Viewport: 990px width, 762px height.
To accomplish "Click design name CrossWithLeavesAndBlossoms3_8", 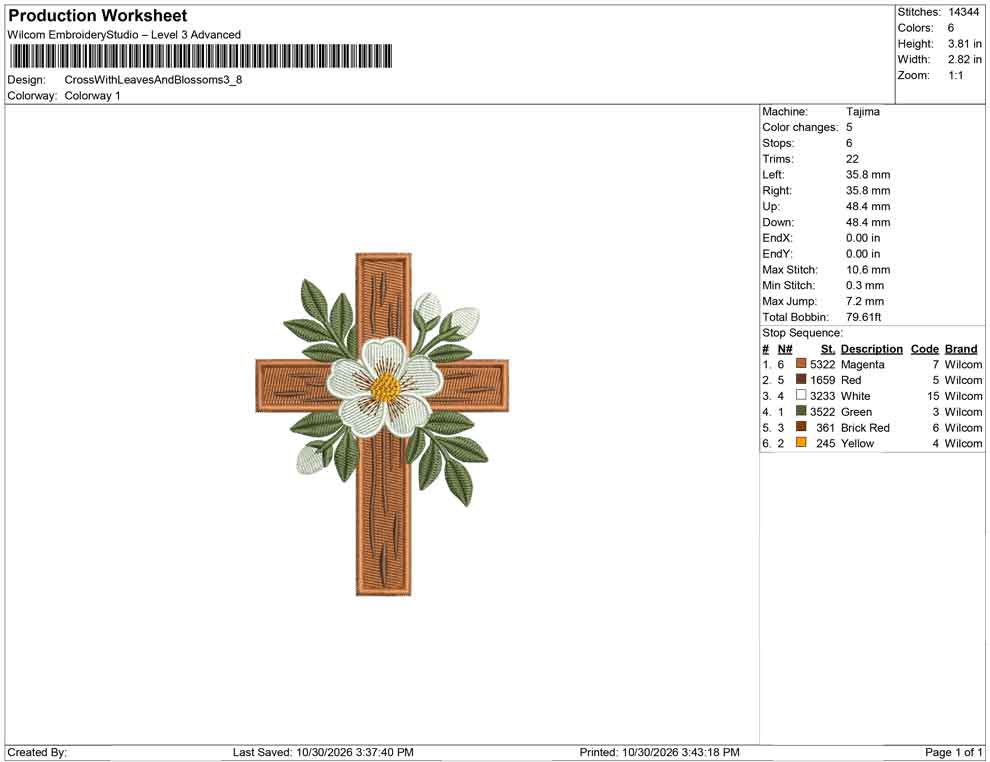I will click(x=153, y=80).
